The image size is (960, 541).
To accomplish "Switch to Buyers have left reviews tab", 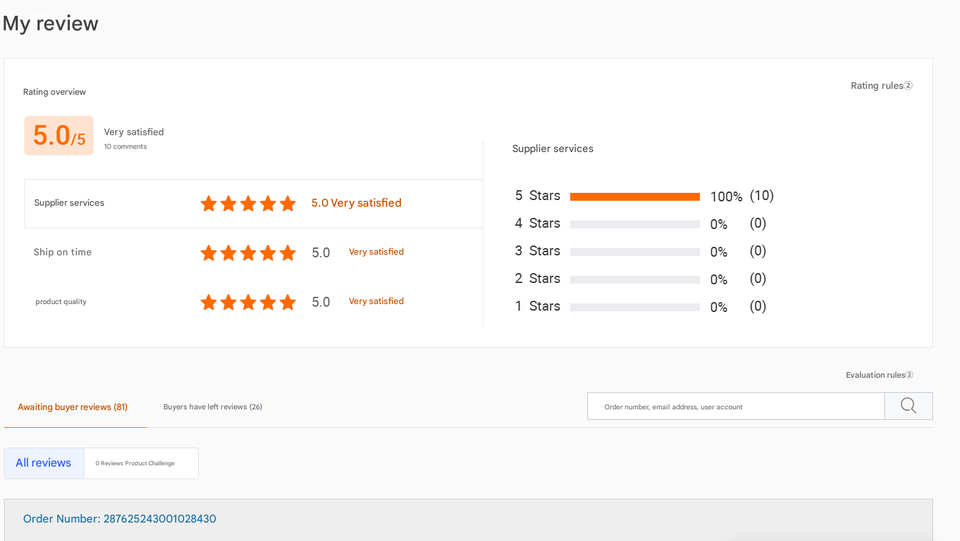I will pos(212,407).
